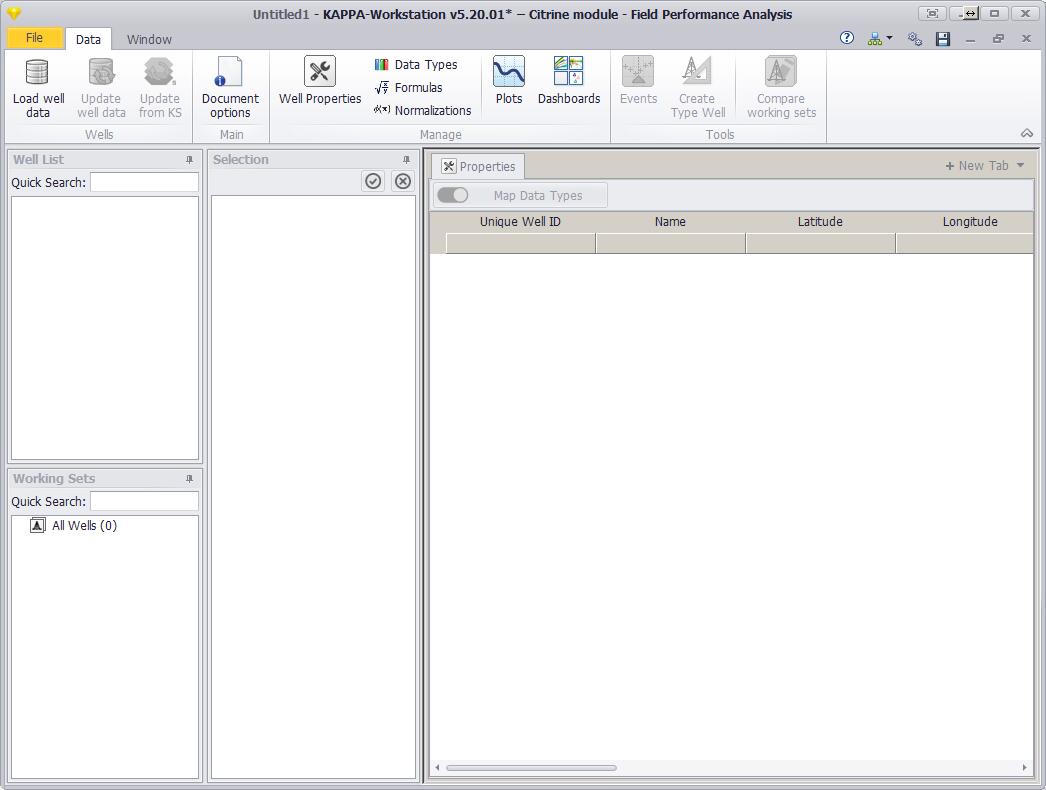
Task: Switch to the Window ribbon tab
Action: [149, 39]
